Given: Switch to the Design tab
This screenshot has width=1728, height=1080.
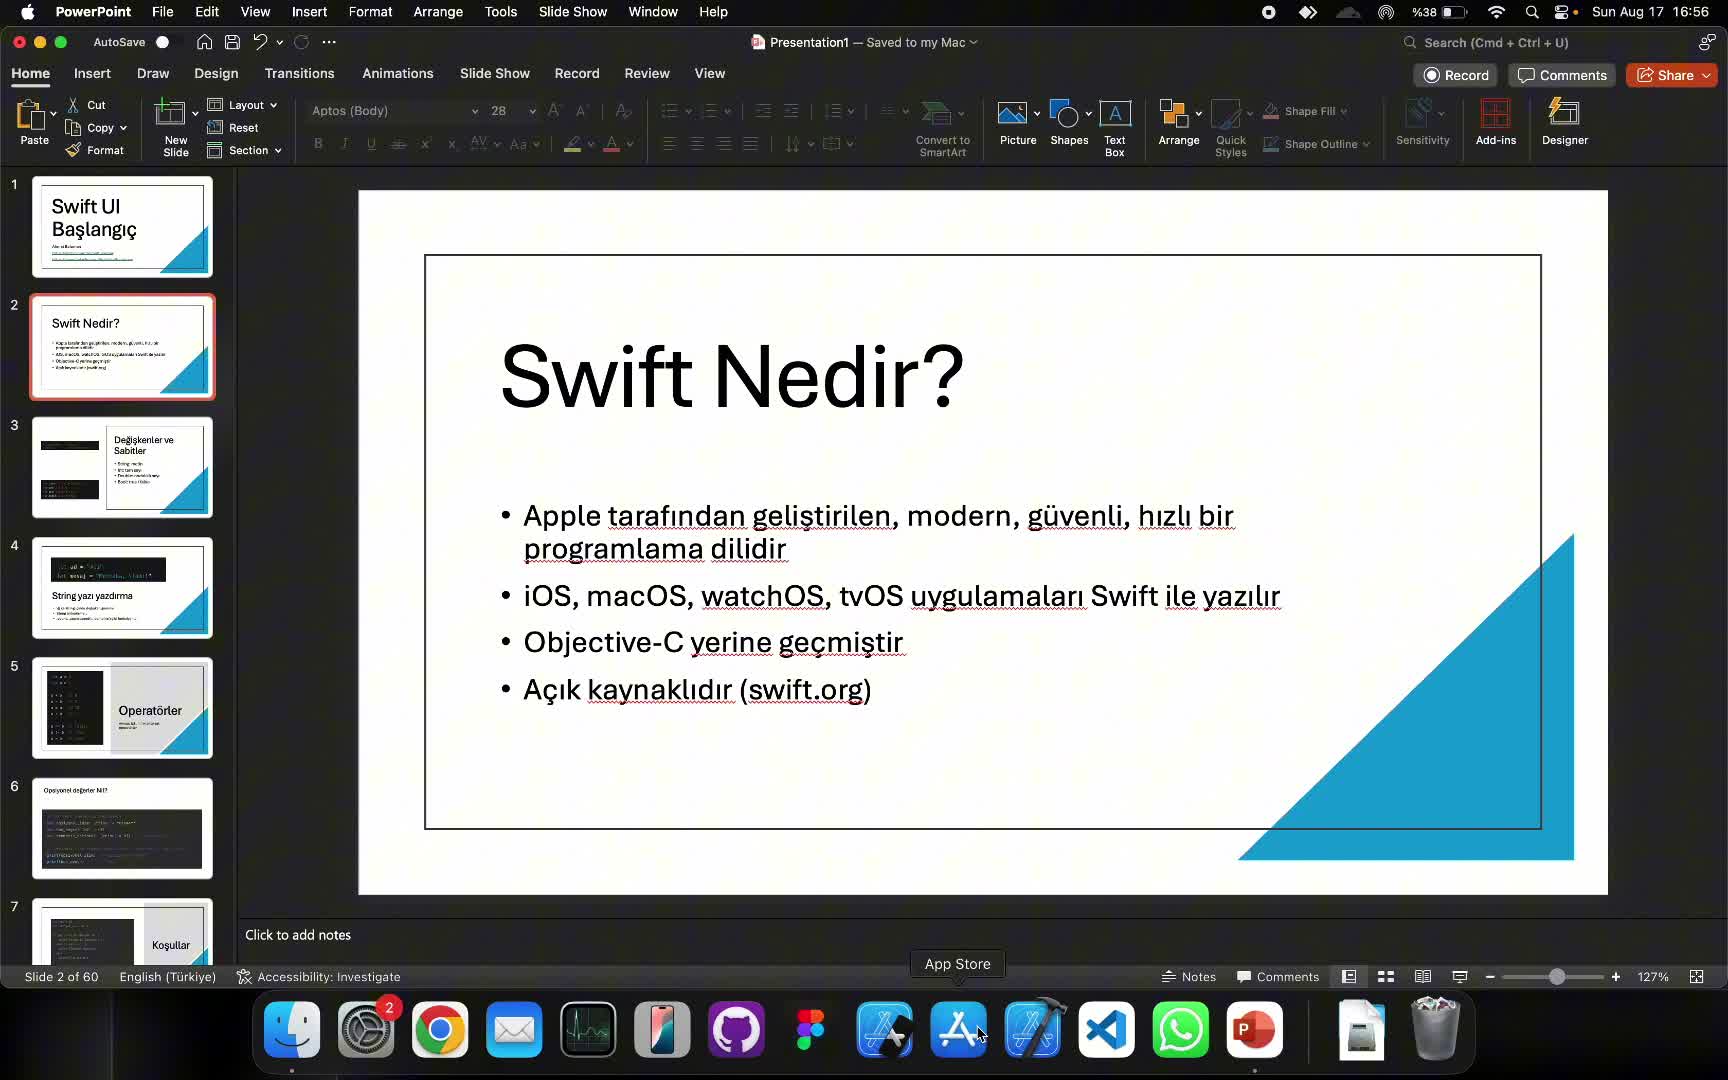Looking at the screenshot, I should click(216, 73).
